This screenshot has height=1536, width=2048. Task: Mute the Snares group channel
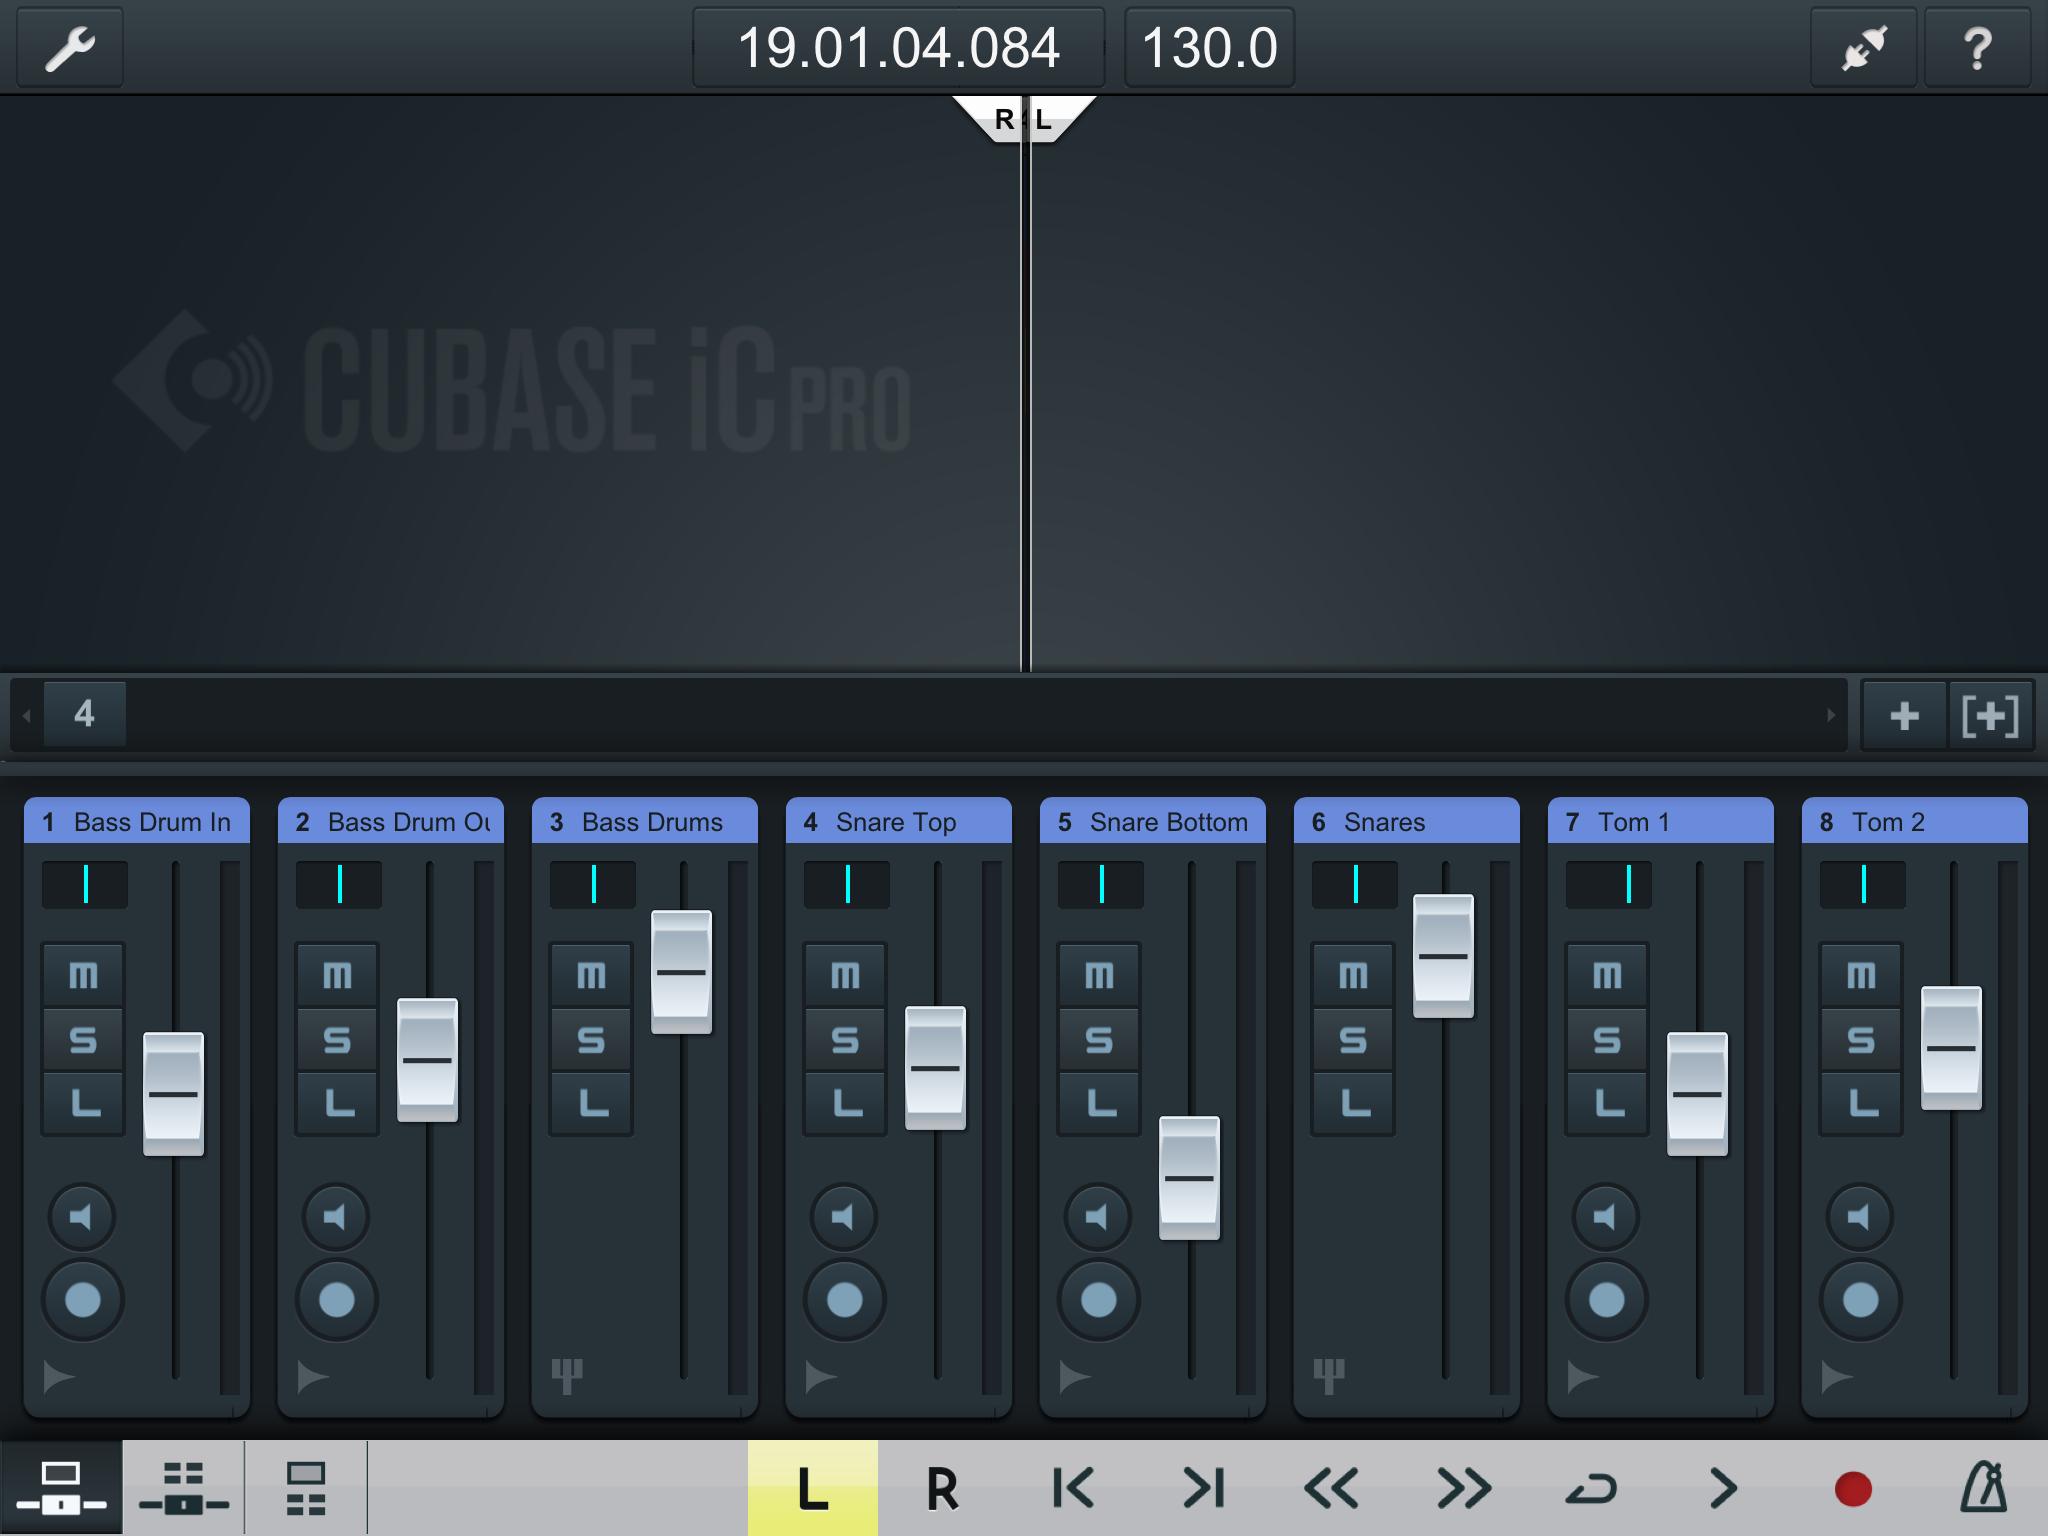coord(1353,974)
